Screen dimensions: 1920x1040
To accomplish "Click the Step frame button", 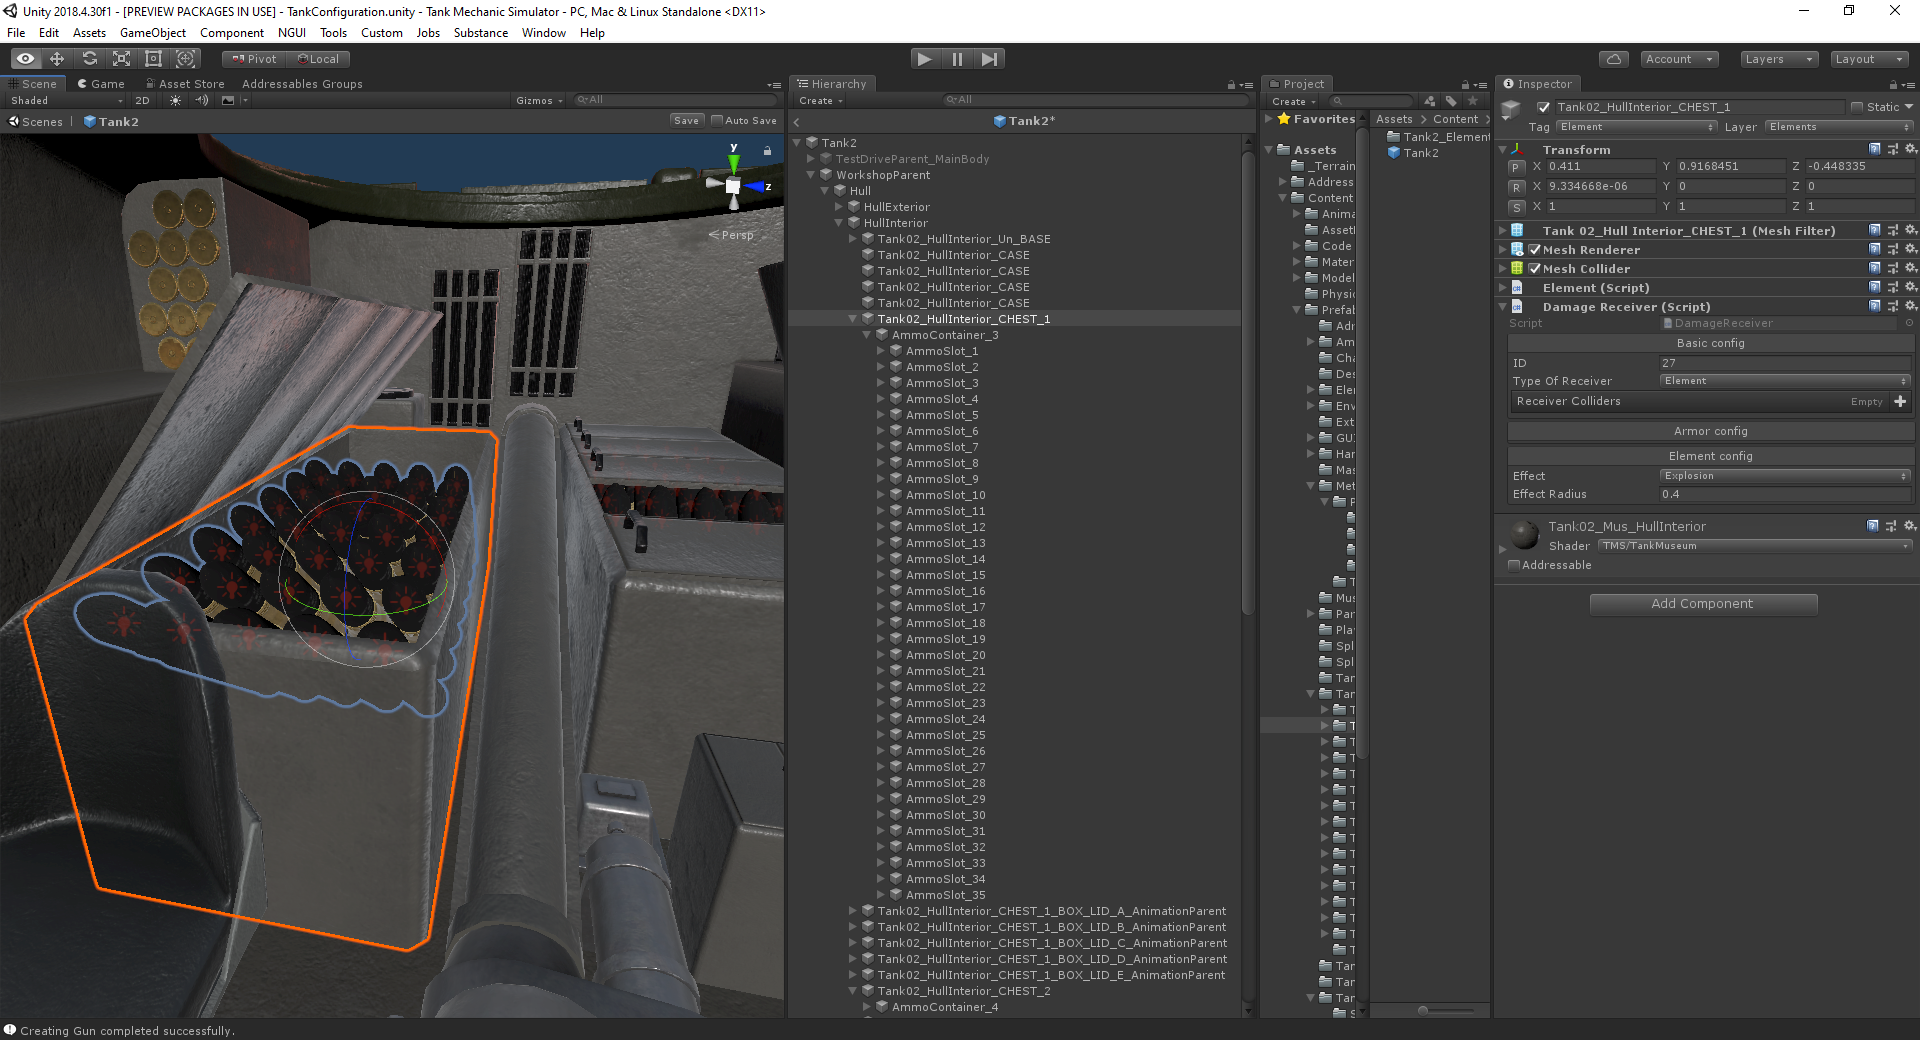I will point(989,59).
